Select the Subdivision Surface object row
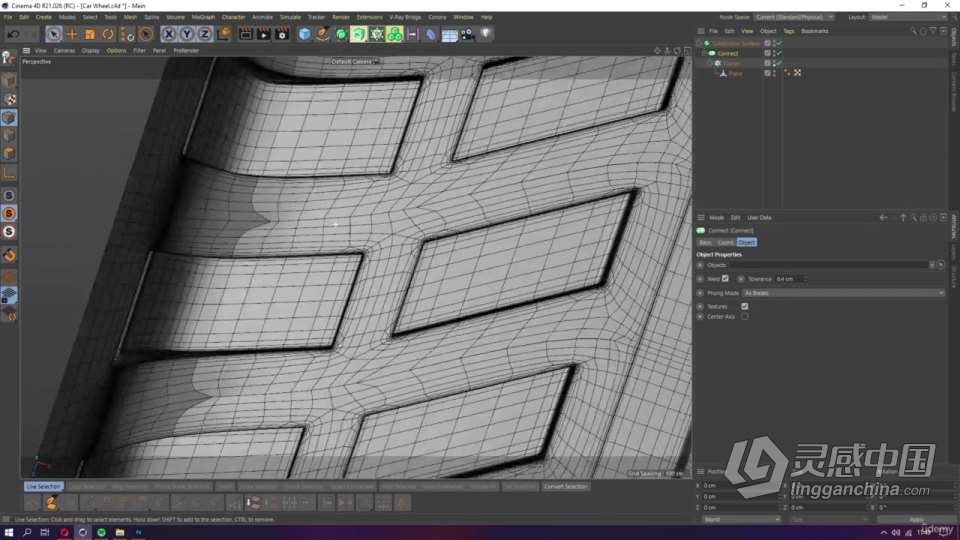 [x=735, y=43]
